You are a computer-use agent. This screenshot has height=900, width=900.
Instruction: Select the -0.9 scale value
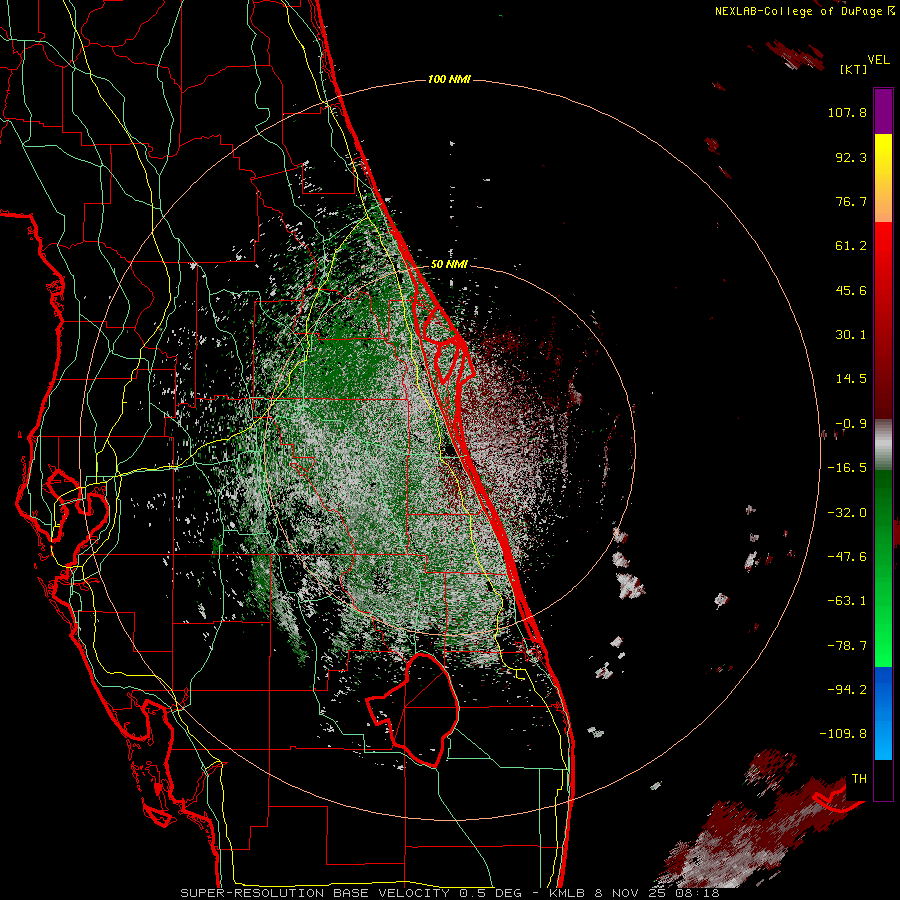pyautogui.click(x=851, y=424)
